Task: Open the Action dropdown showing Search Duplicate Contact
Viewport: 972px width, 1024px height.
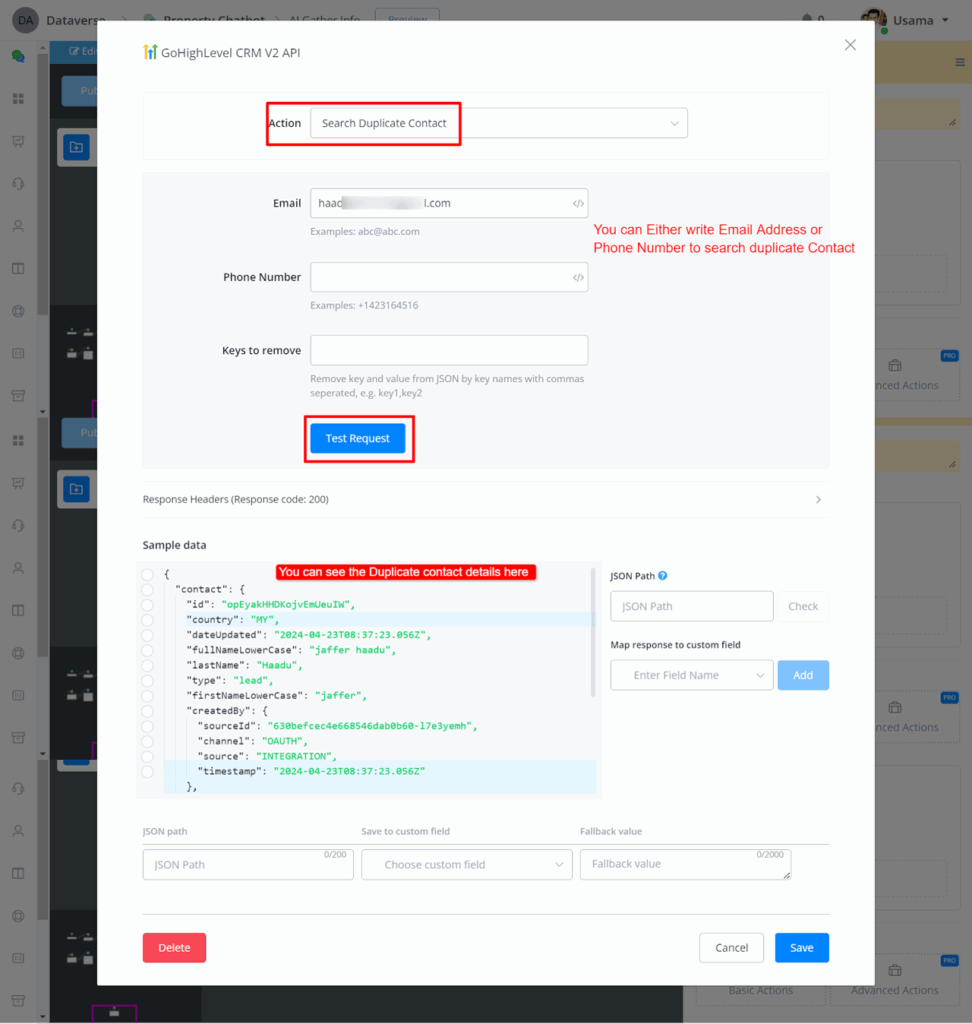Action: point(498,123)
